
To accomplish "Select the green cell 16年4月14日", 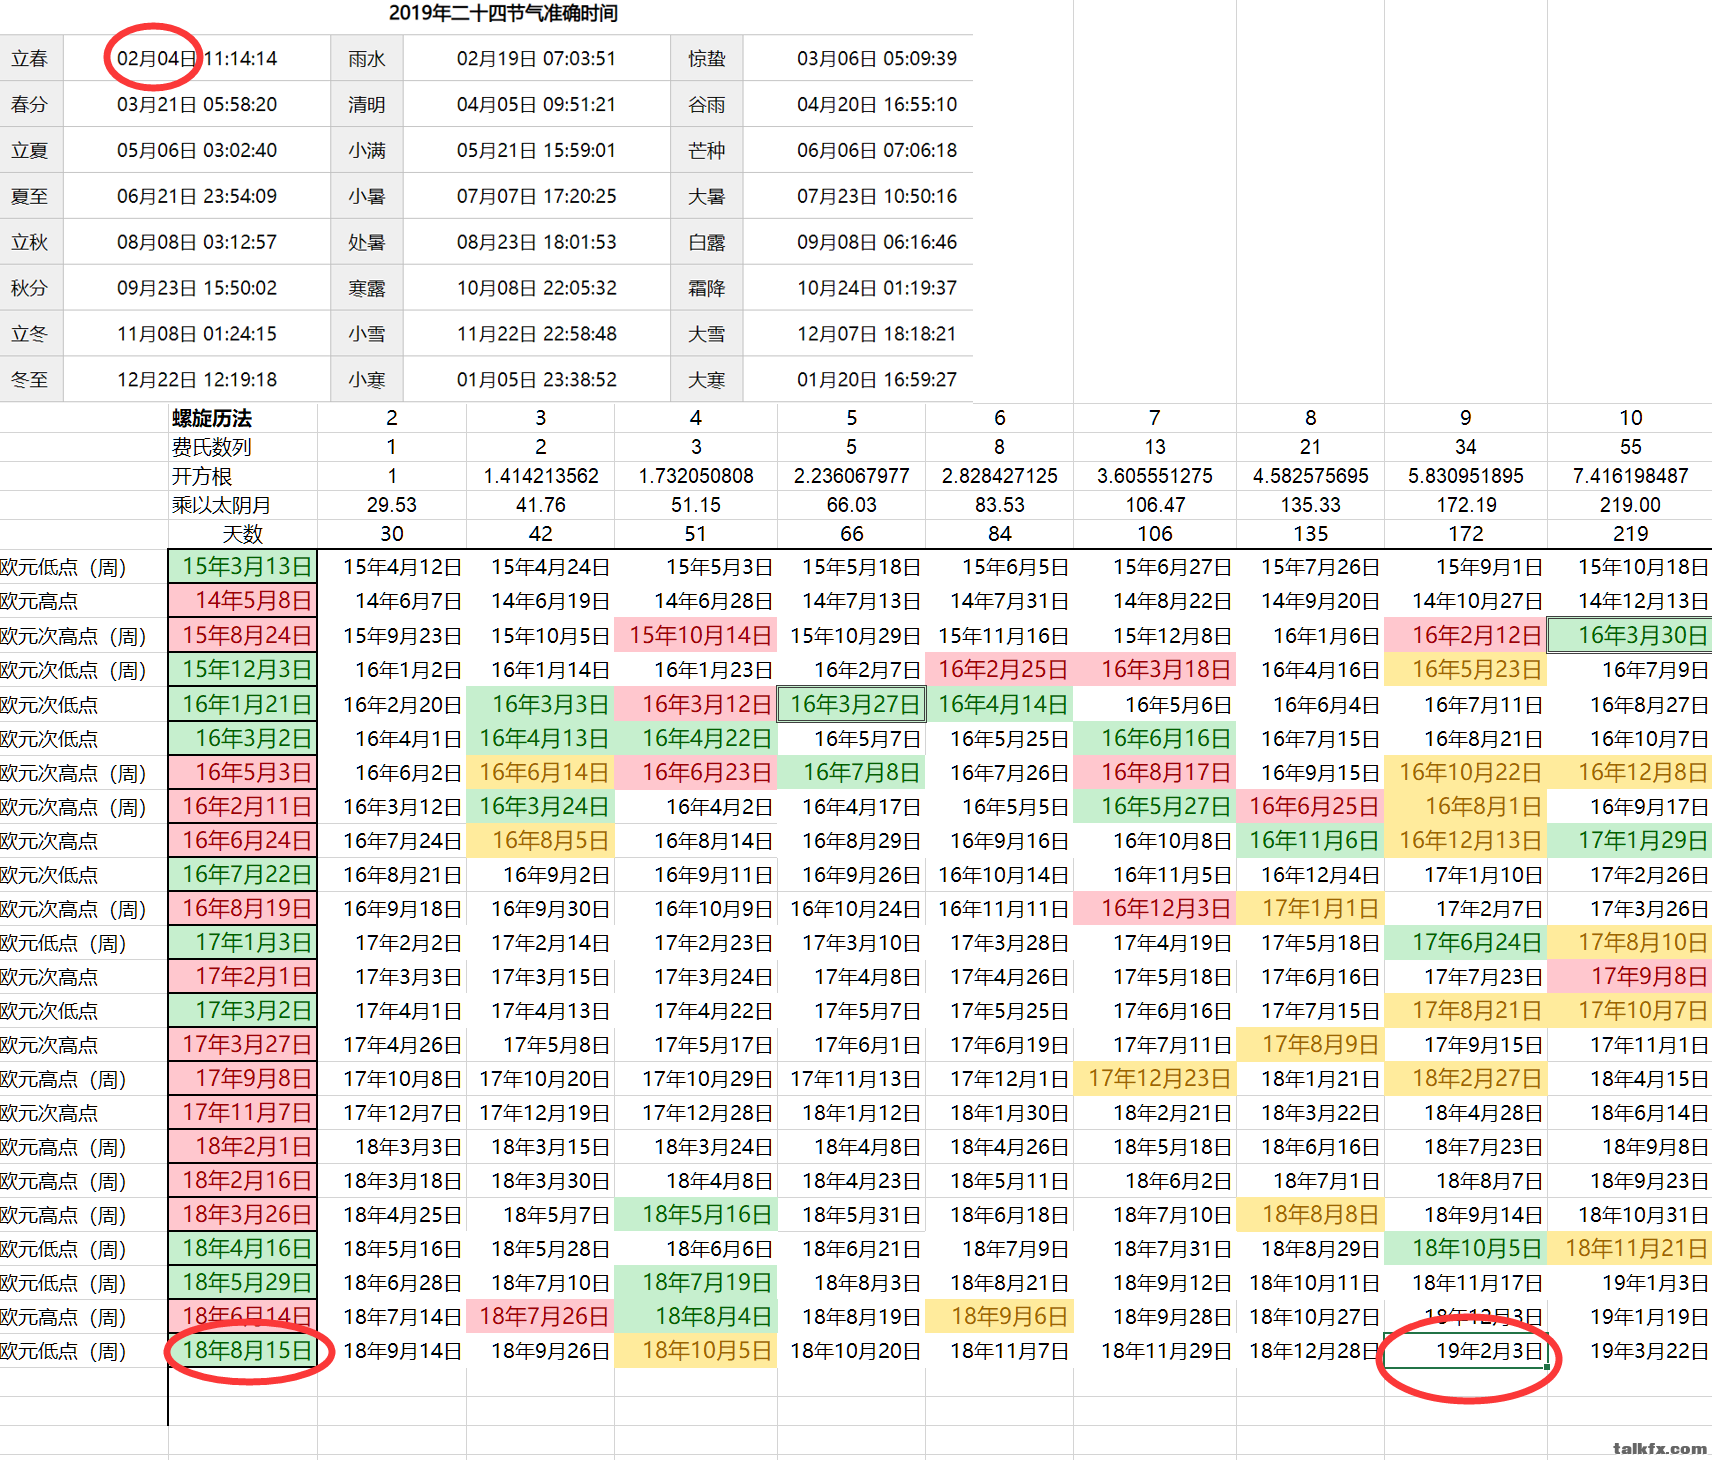I will coord(1000,704).
